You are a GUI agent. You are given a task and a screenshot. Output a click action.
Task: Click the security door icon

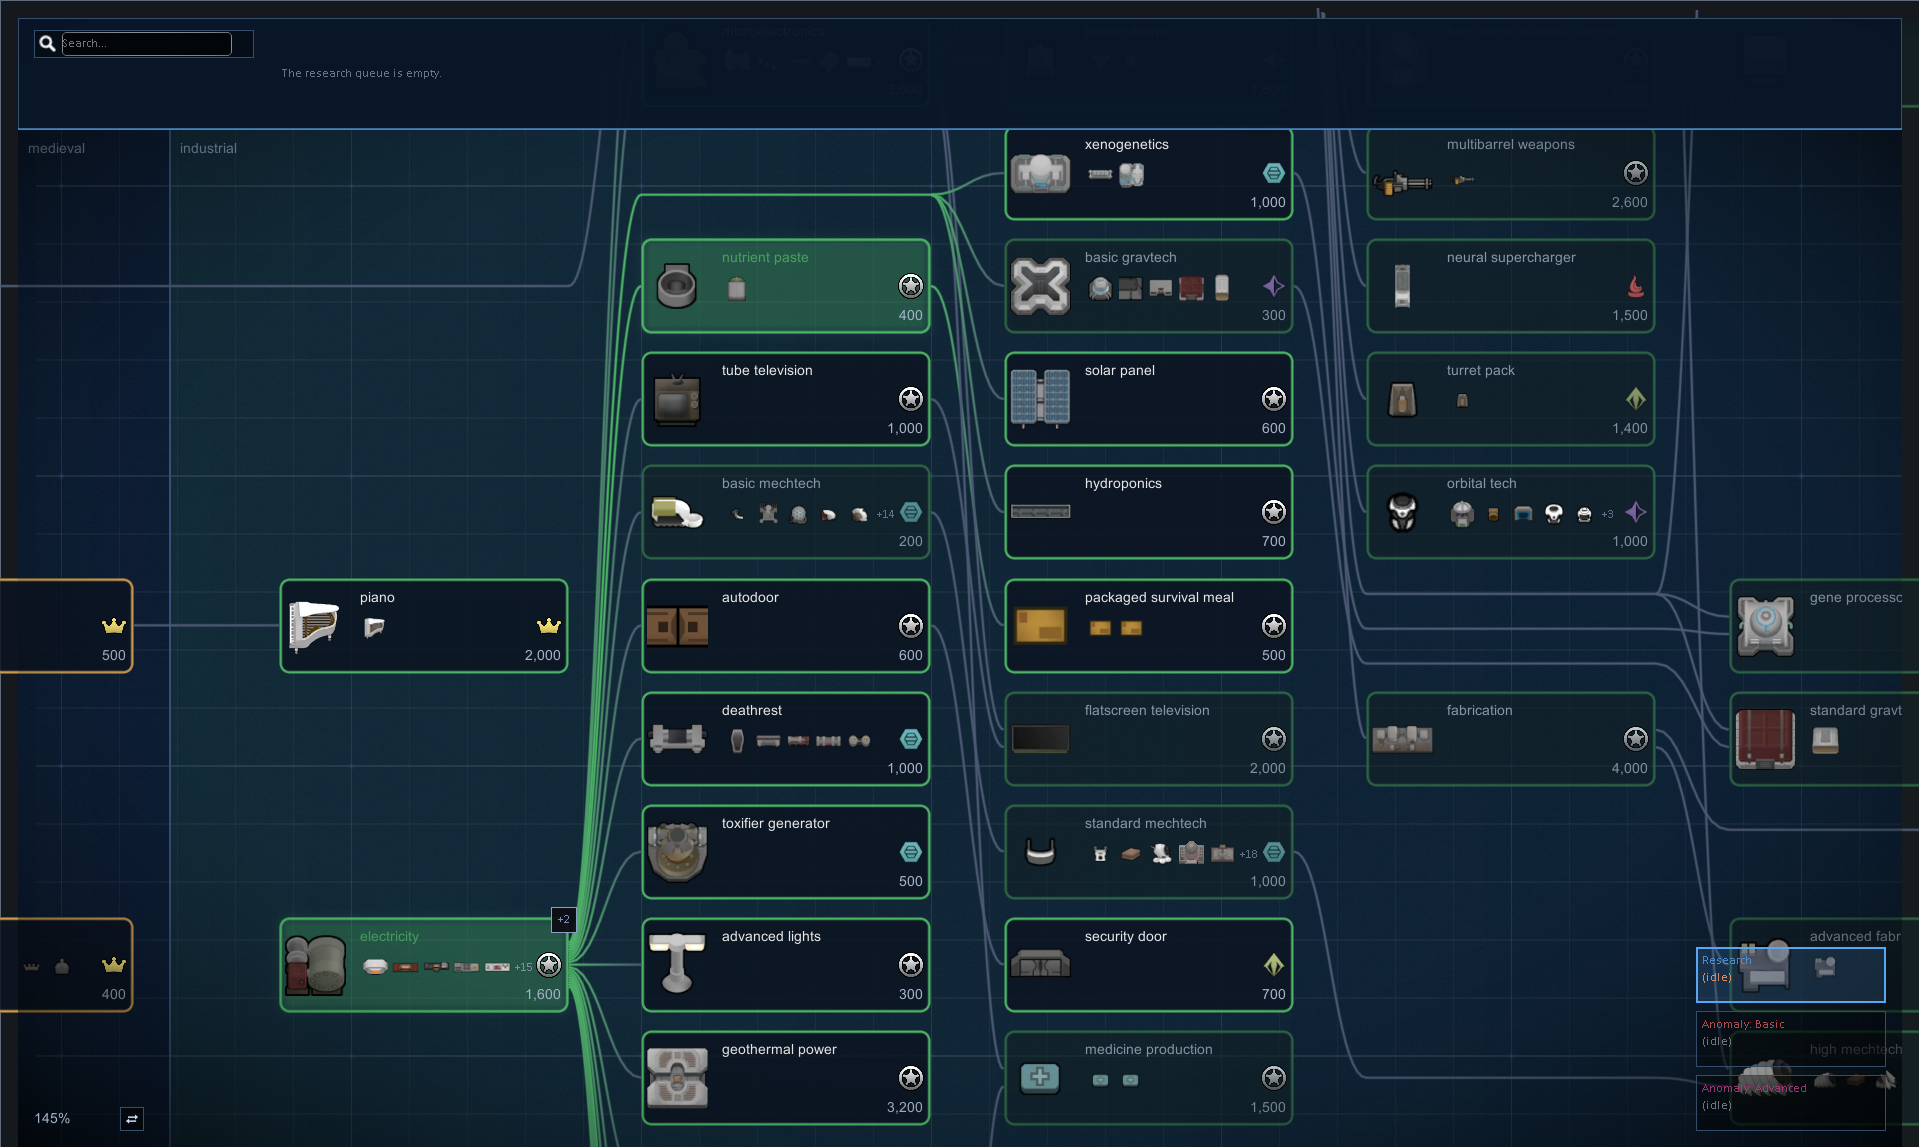[x=1040, y=964]
